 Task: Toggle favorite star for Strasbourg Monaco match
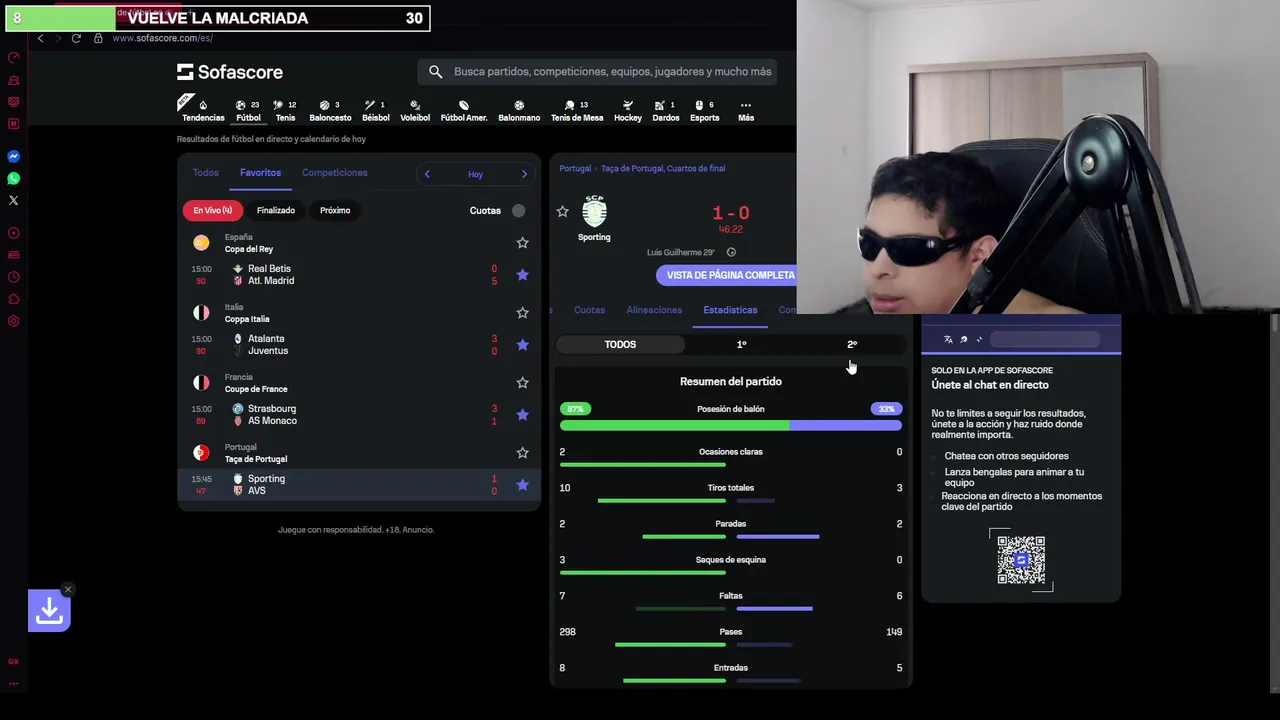coord(522,414)
